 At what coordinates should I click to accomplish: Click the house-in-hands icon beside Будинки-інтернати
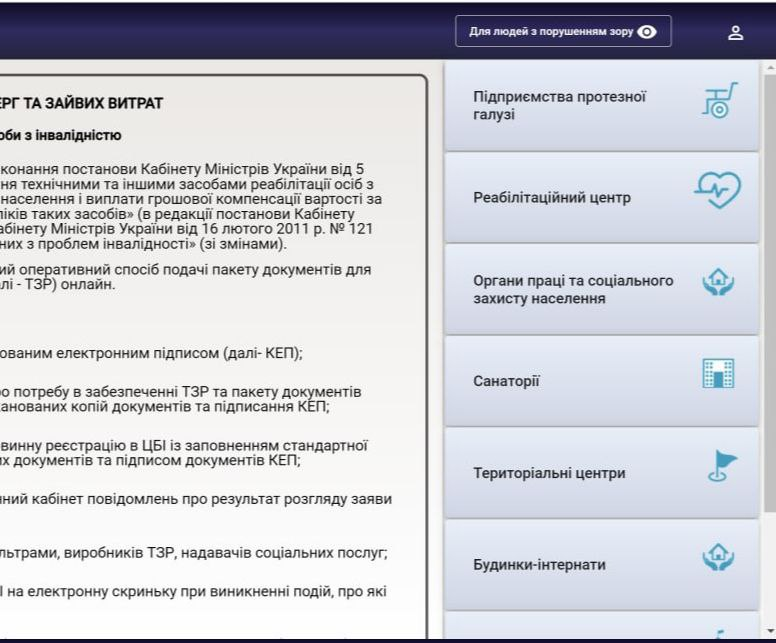pos(718,556)
